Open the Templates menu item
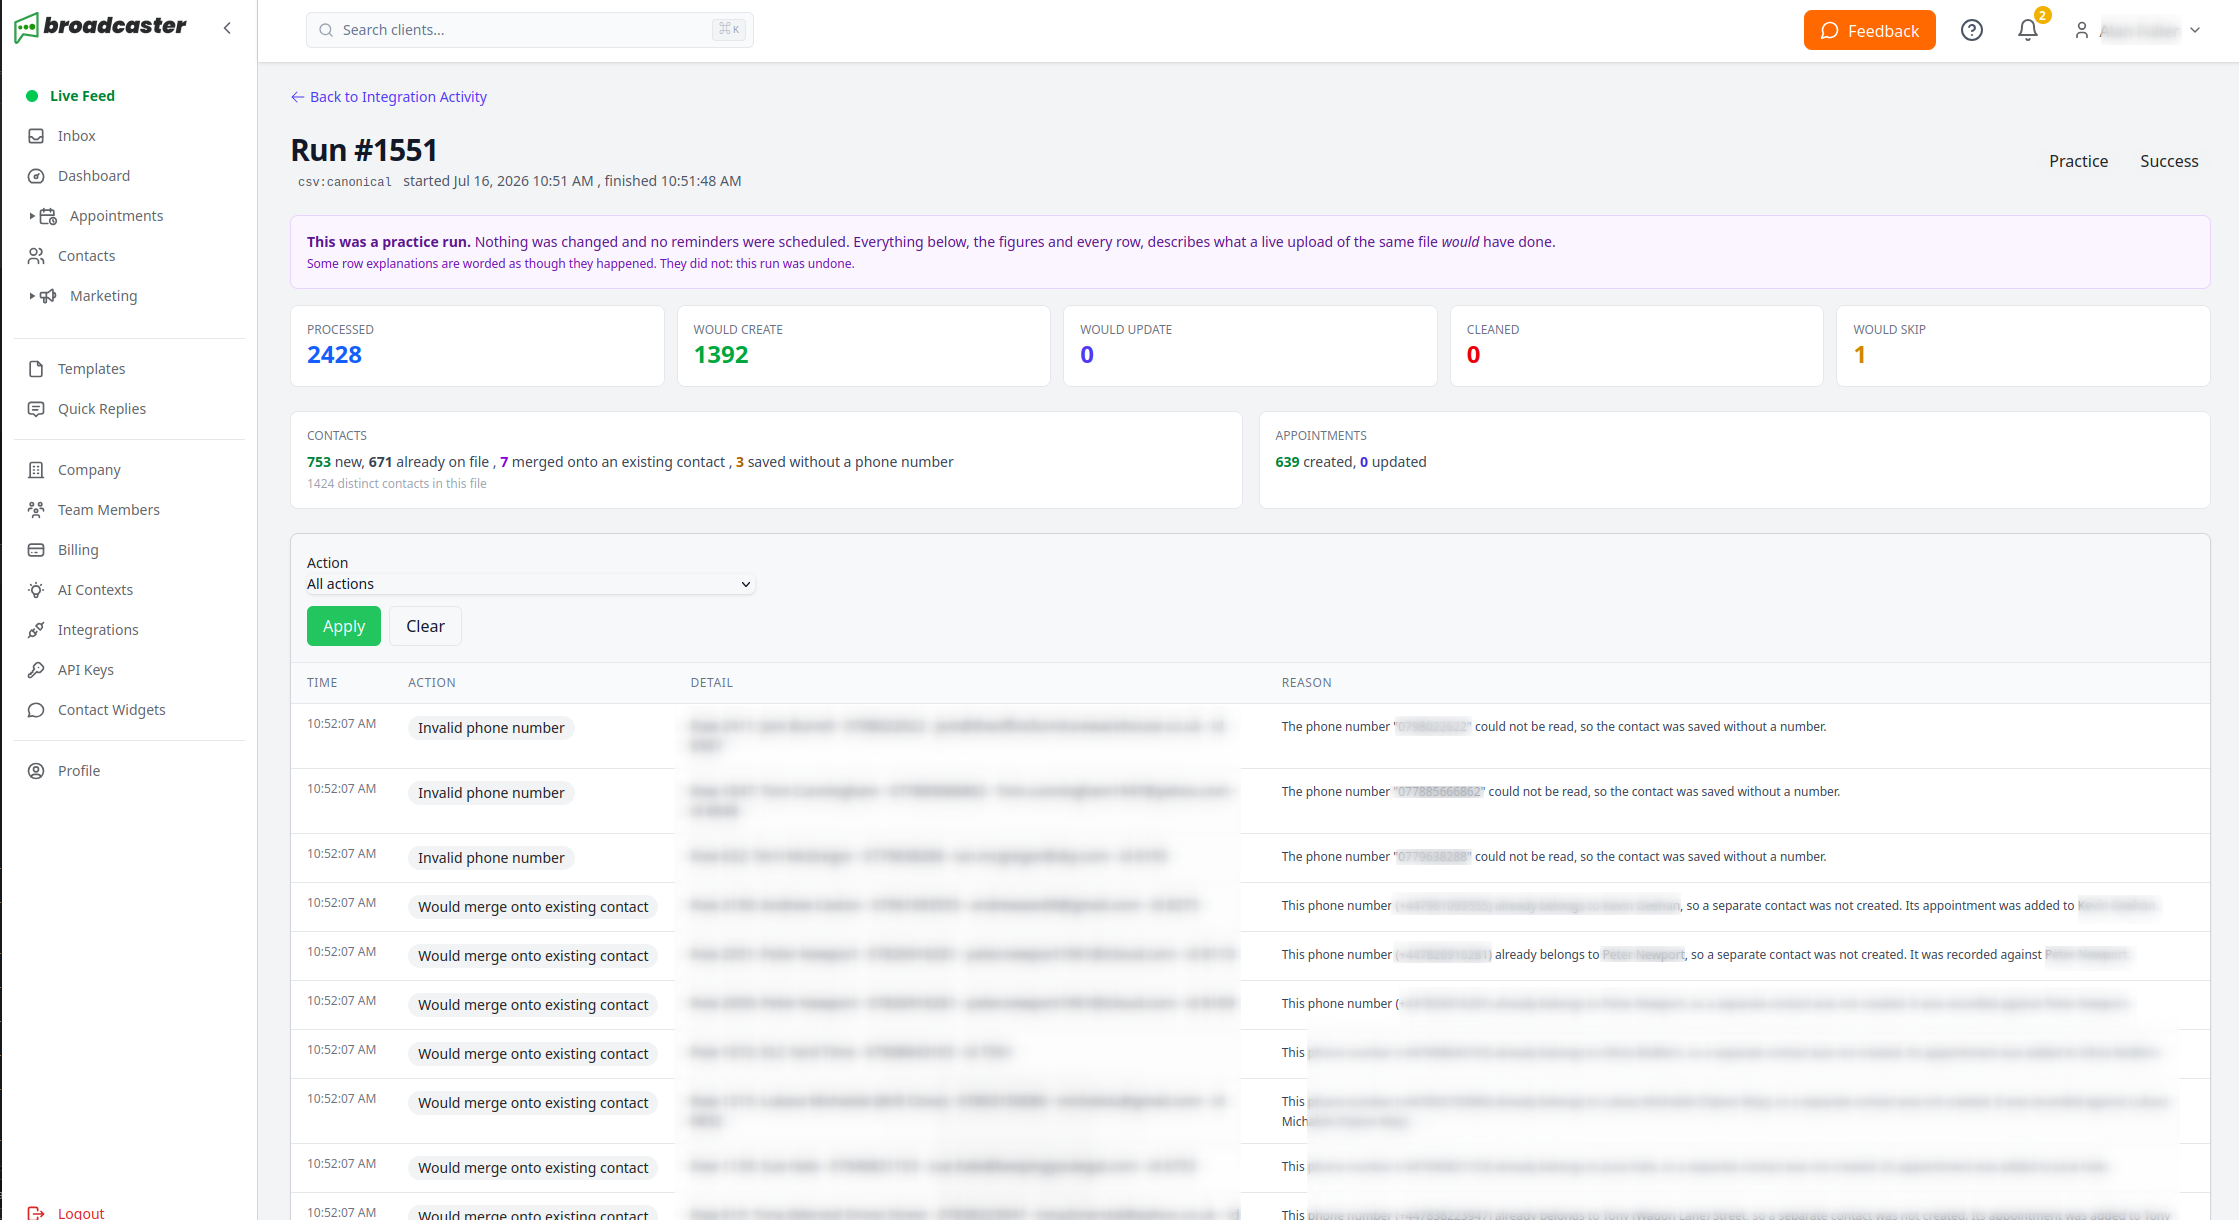The width and height of the screenshot is (2239, 1220). [x=91, y=369]
